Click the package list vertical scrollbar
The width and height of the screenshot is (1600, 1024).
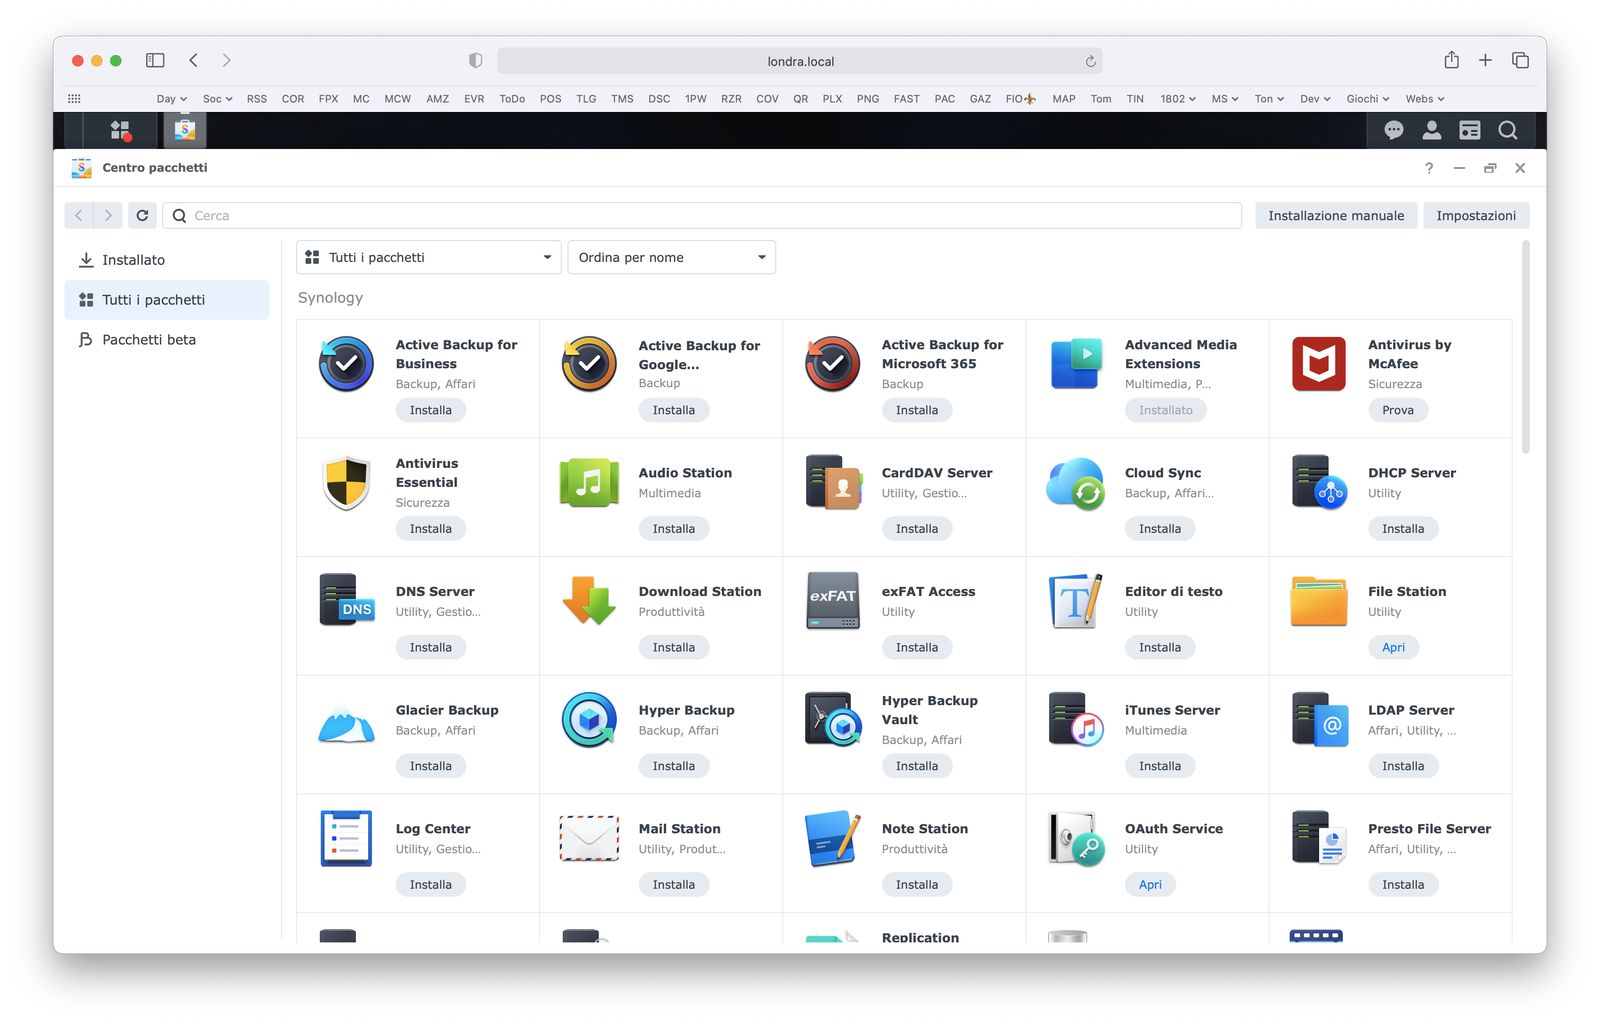click(1525, 348)
